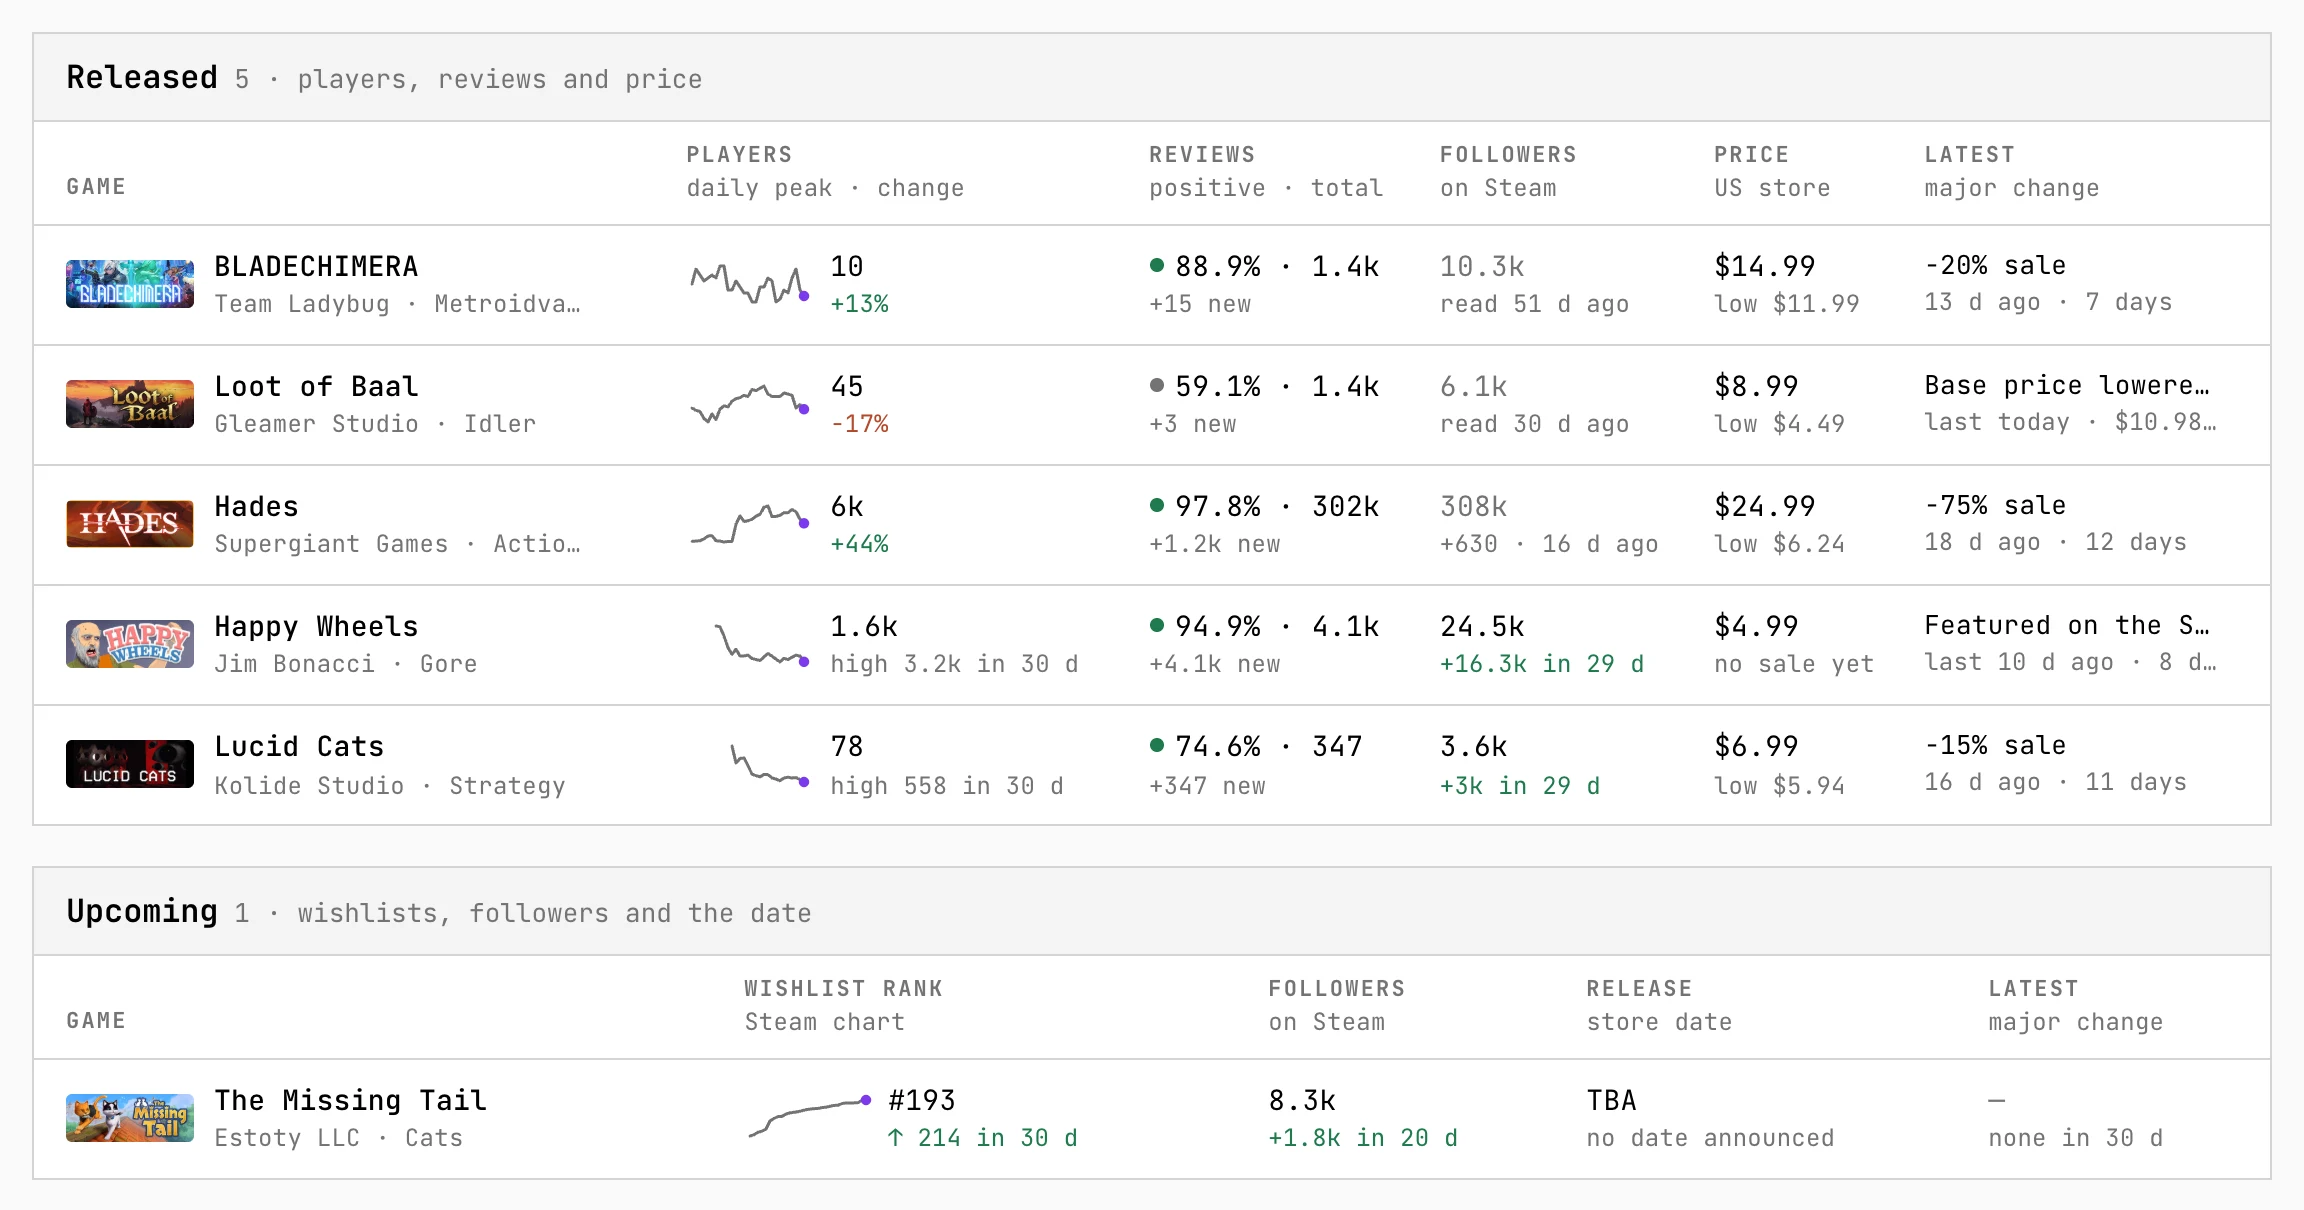Screen dimensions: 2304x1210
Task: Click the Happy Wheels player sparkline
Action: [761, 644]
